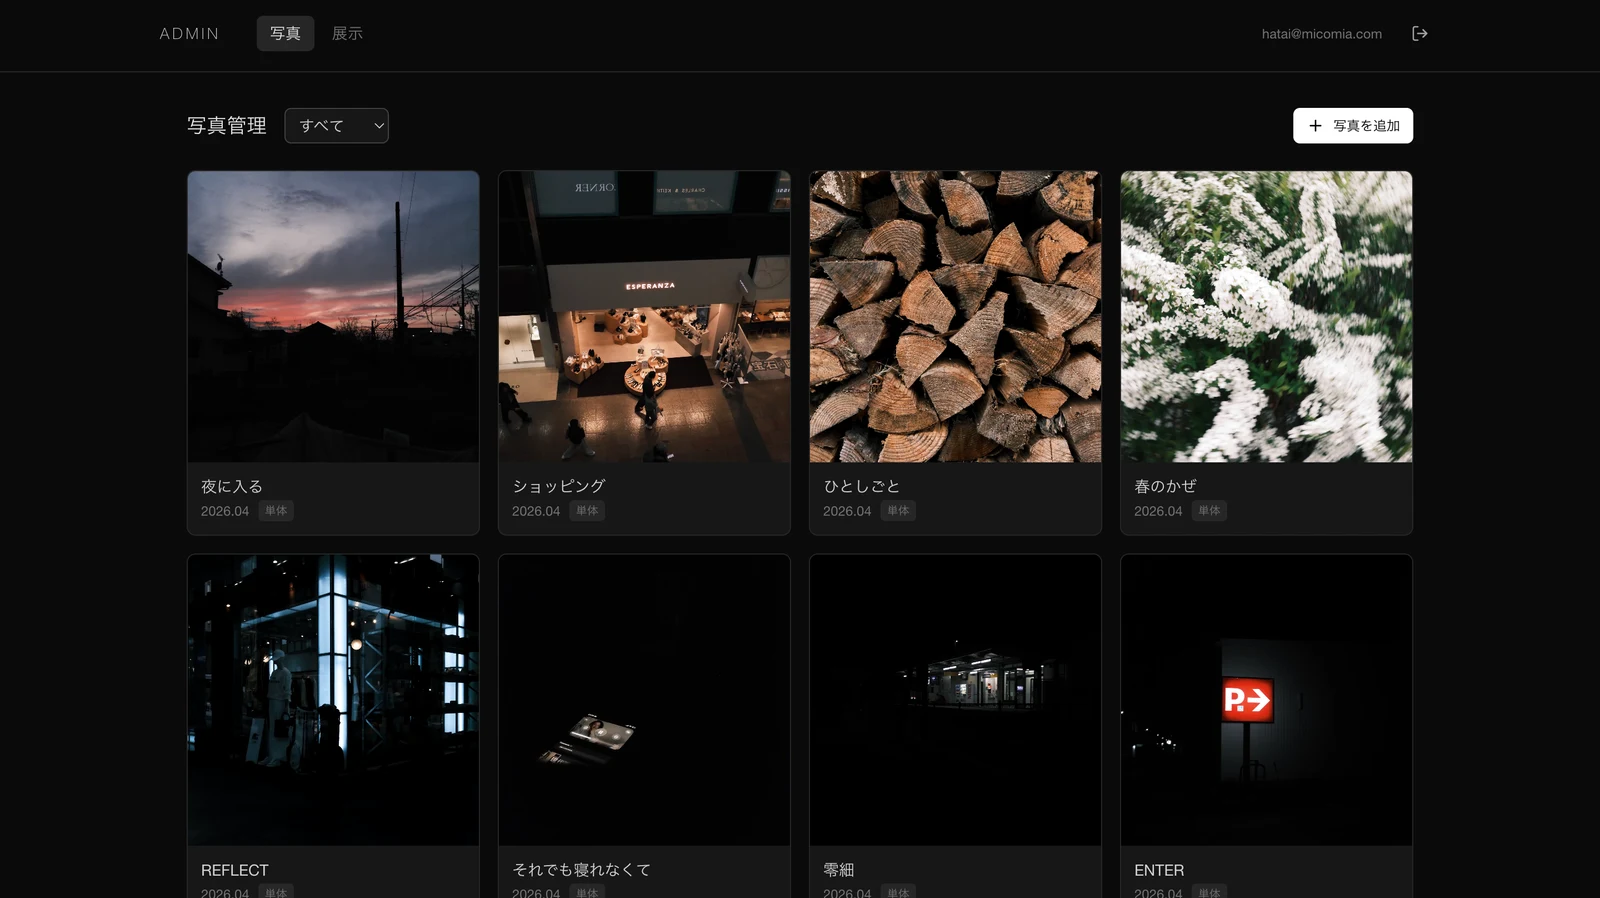The height and width of the screenshot is (898, 1600).
Task: Open the すべて filter dropdown
Action: click(336, 126)
